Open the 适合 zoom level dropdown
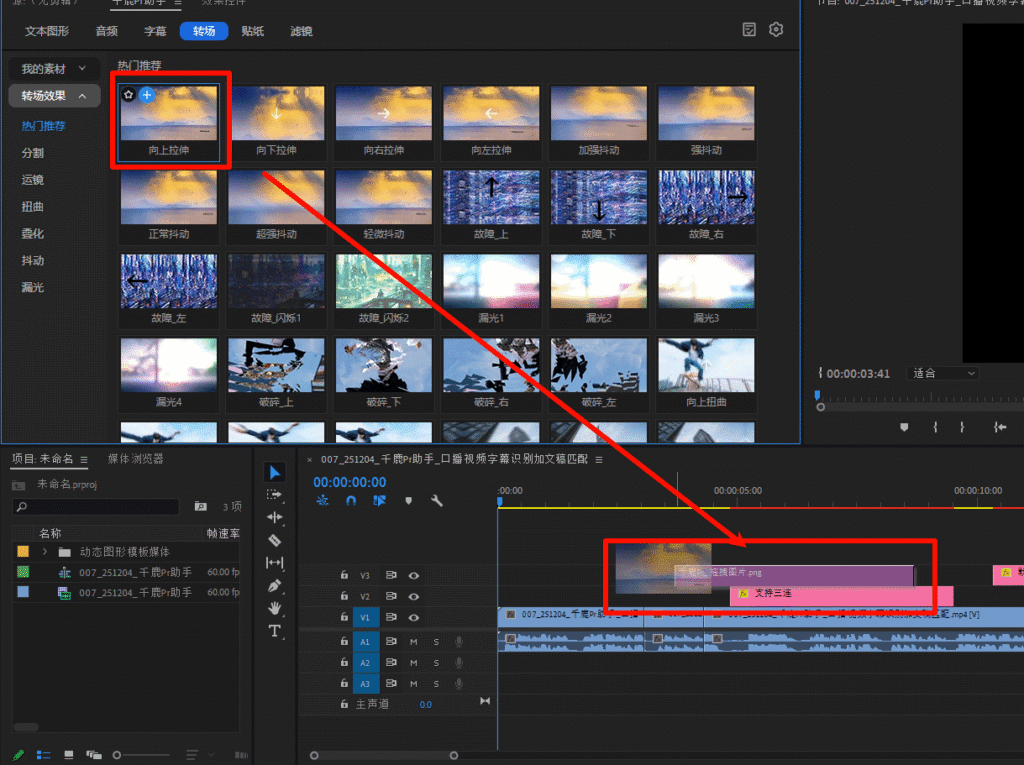The height and width of the screenshot is (765, 1024). [943, 373]
